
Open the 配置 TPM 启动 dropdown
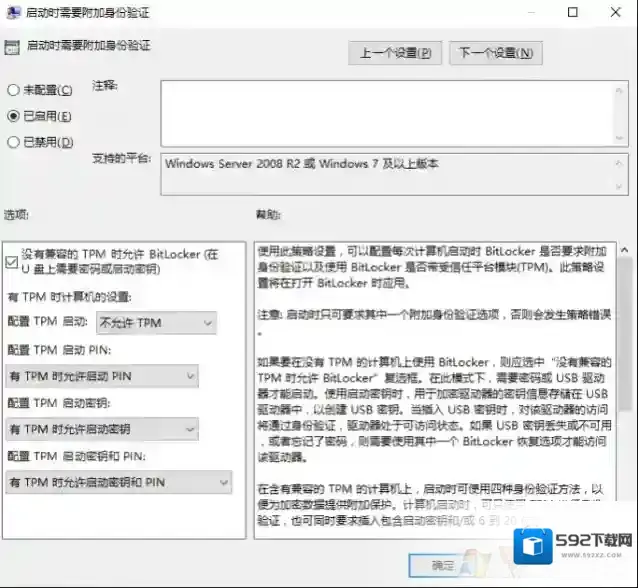tap(155, 323)
